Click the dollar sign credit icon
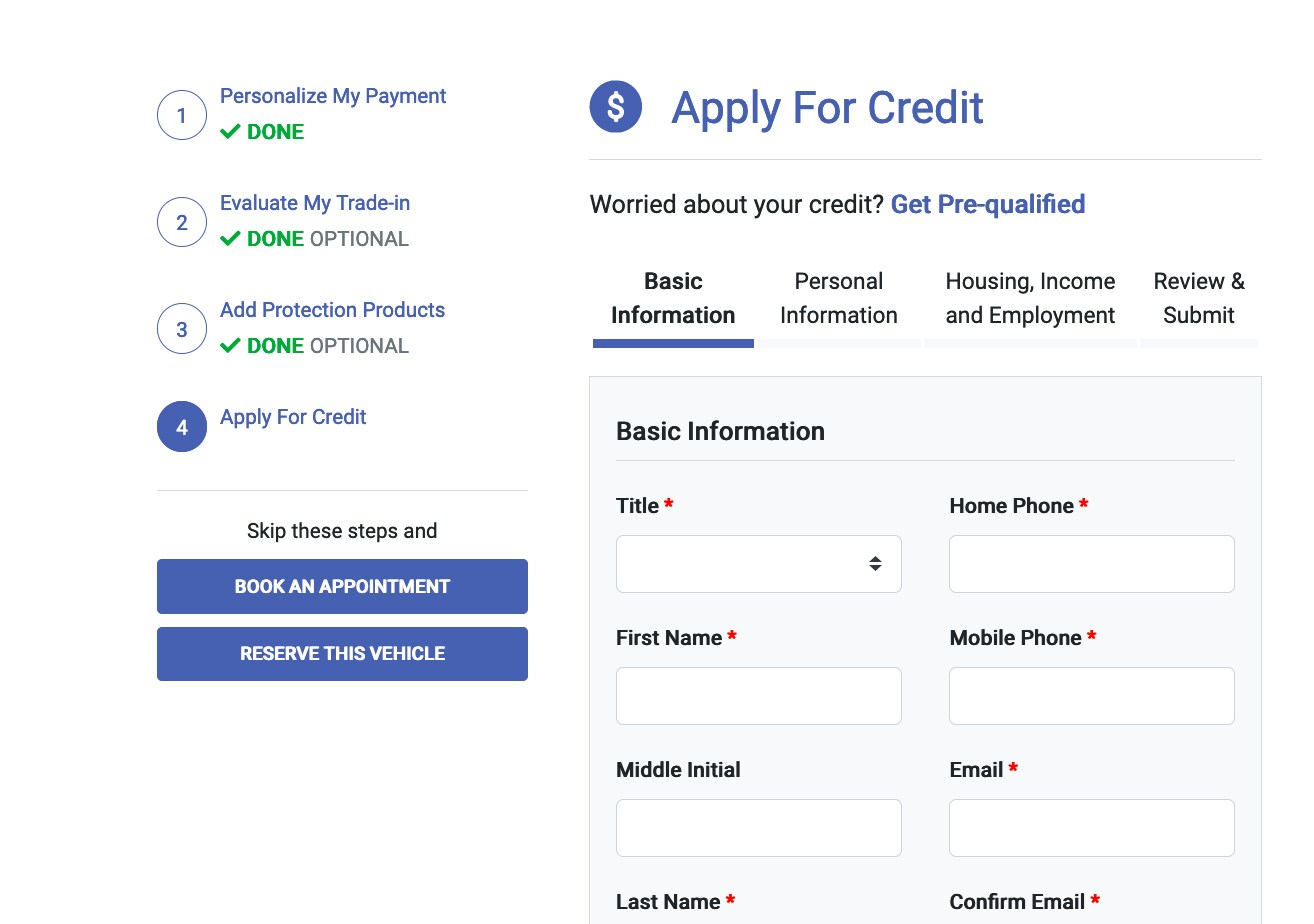 click(x=616, y=107)
